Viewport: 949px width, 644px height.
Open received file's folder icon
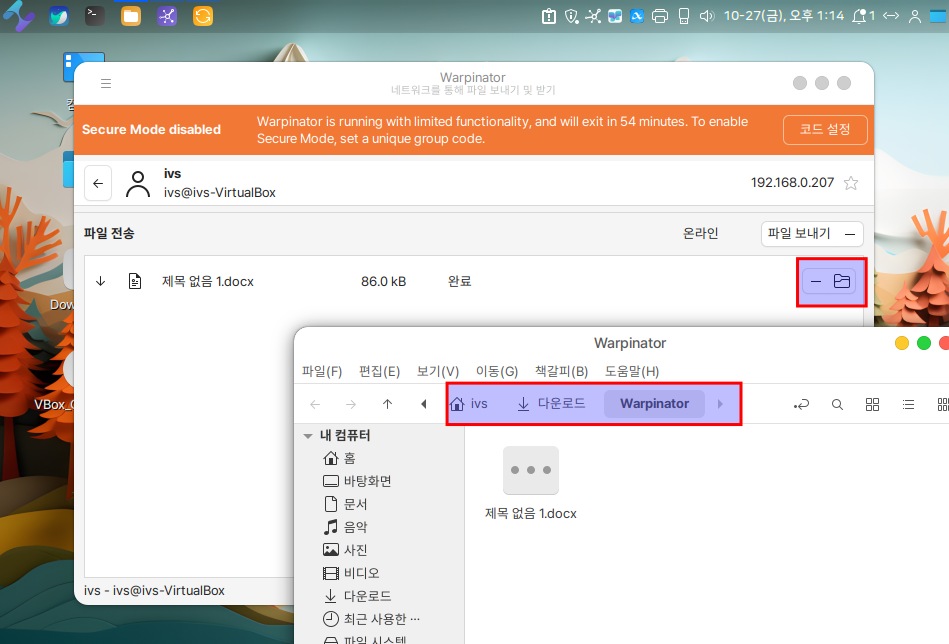(842, 282)
